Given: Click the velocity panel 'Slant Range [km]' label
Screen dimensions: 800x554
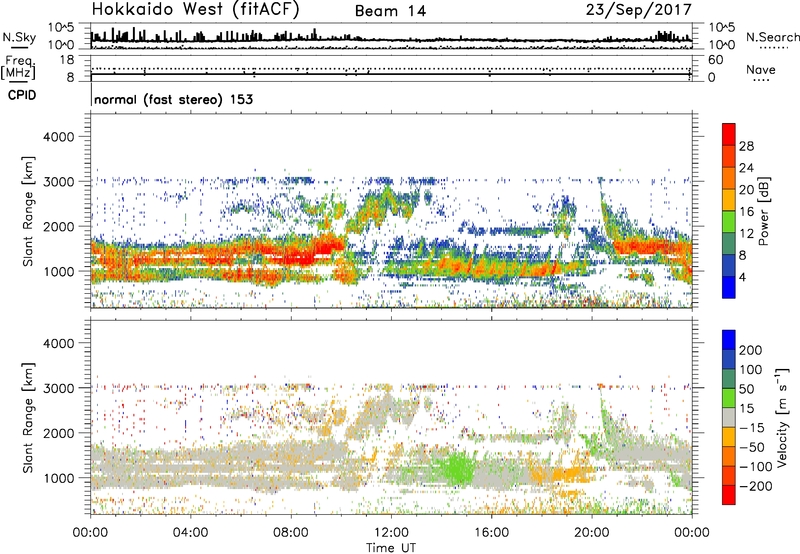Looking at the screenshot, I should click(28, 418).
